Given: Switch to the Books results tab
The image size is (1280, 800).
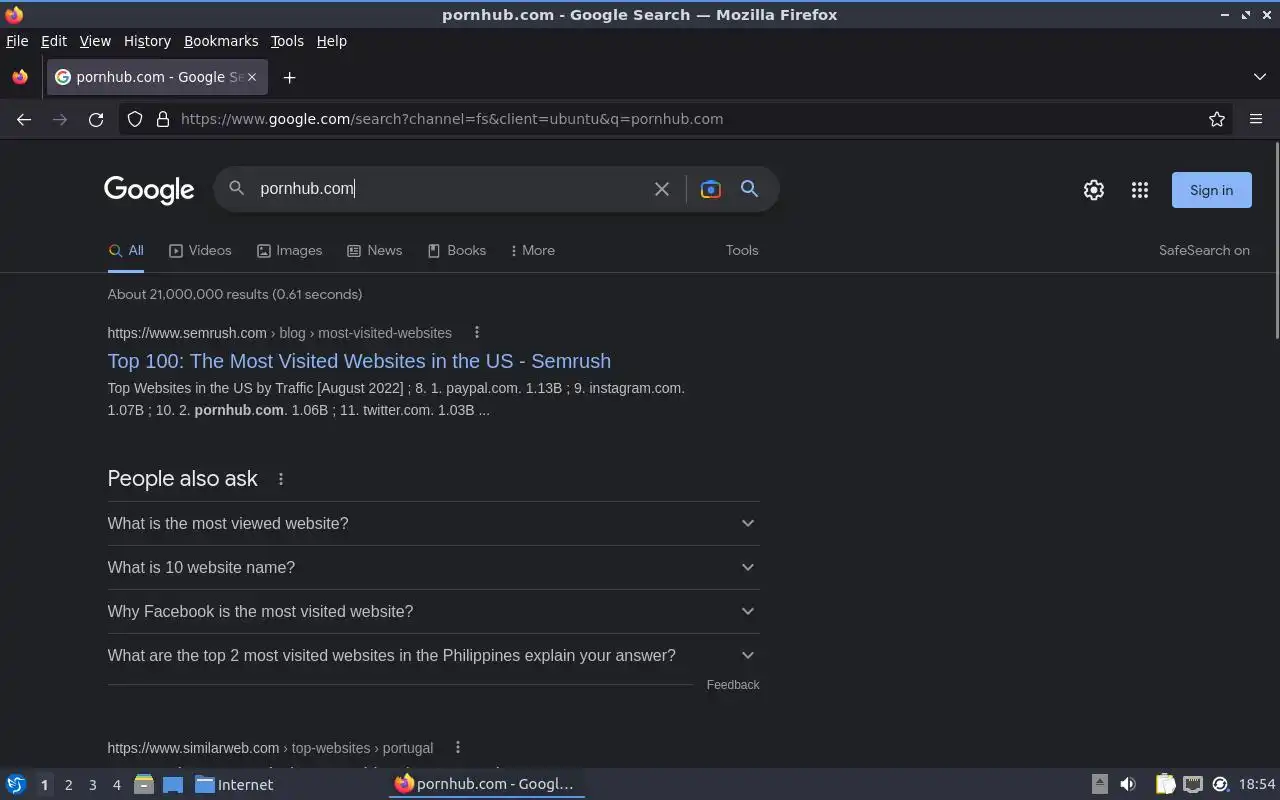Looking at the screenshot, I should point(456,251).
